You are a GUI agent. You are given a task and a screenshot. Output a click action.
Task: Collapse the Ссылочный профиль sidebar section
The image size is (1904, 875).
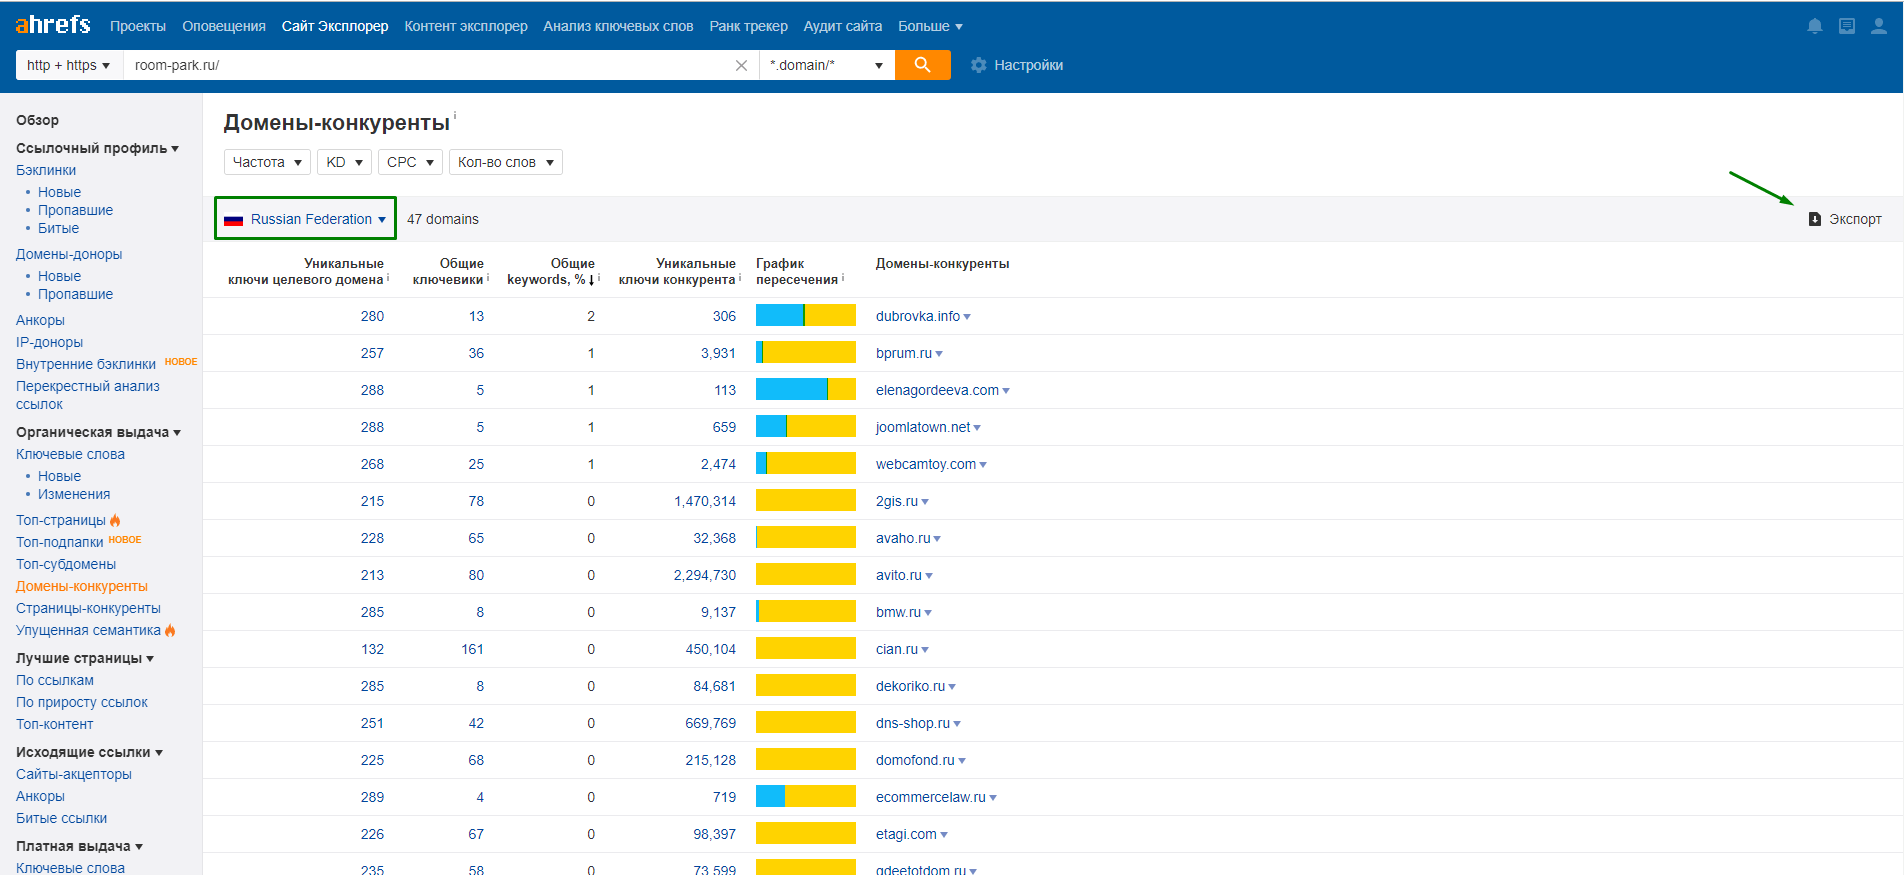click(97, 148)
